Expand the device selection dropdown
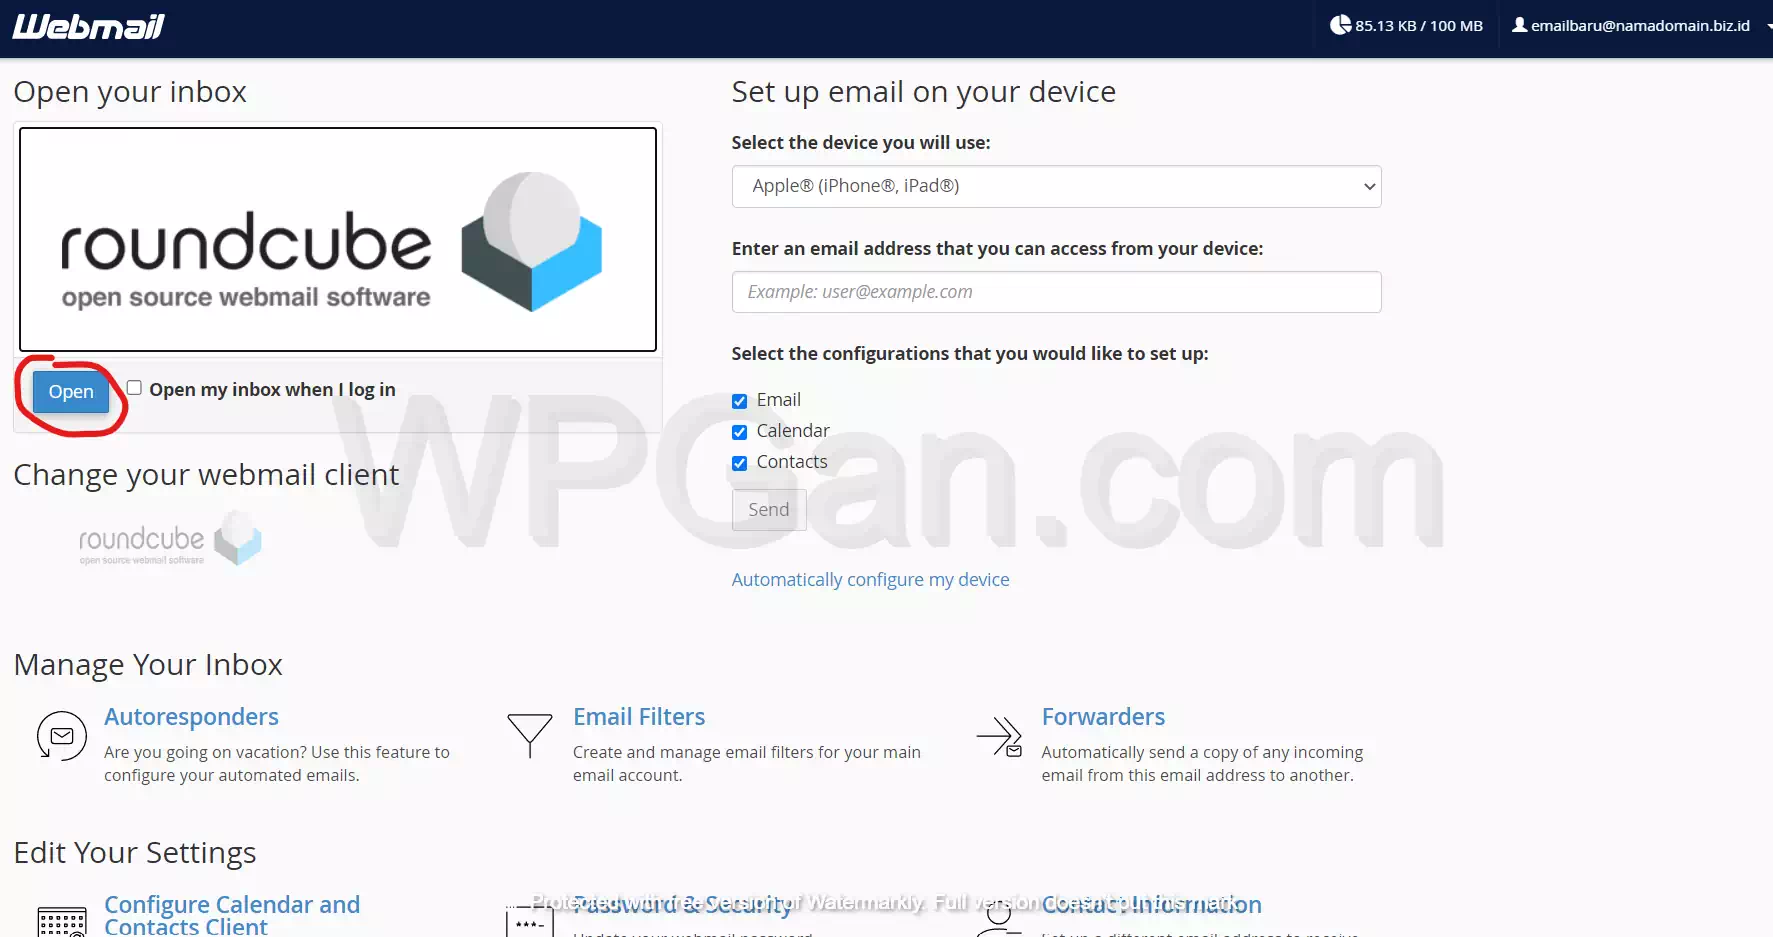Viewport: 1773px width, 937px height. point(1056,186)
